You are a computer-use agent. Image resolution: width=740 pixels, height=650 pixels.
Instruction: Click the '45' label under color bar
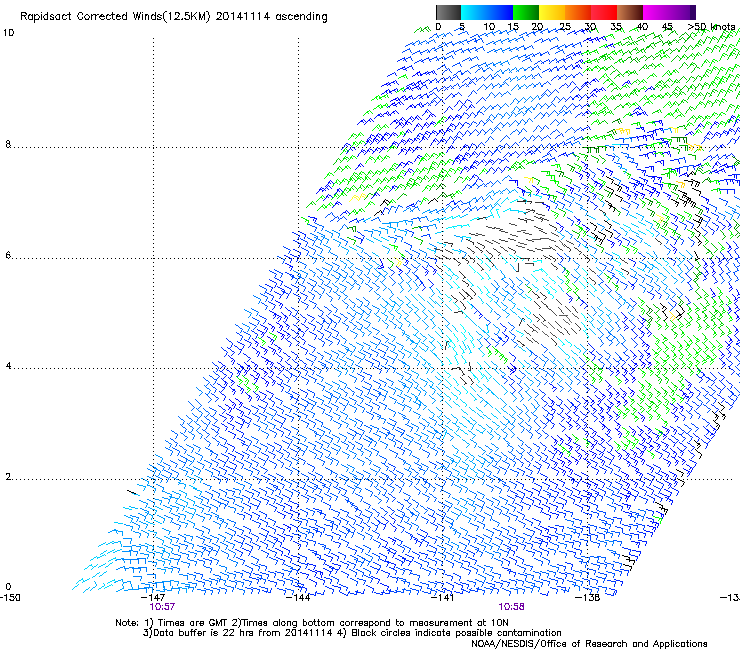[x=667, y=27]
